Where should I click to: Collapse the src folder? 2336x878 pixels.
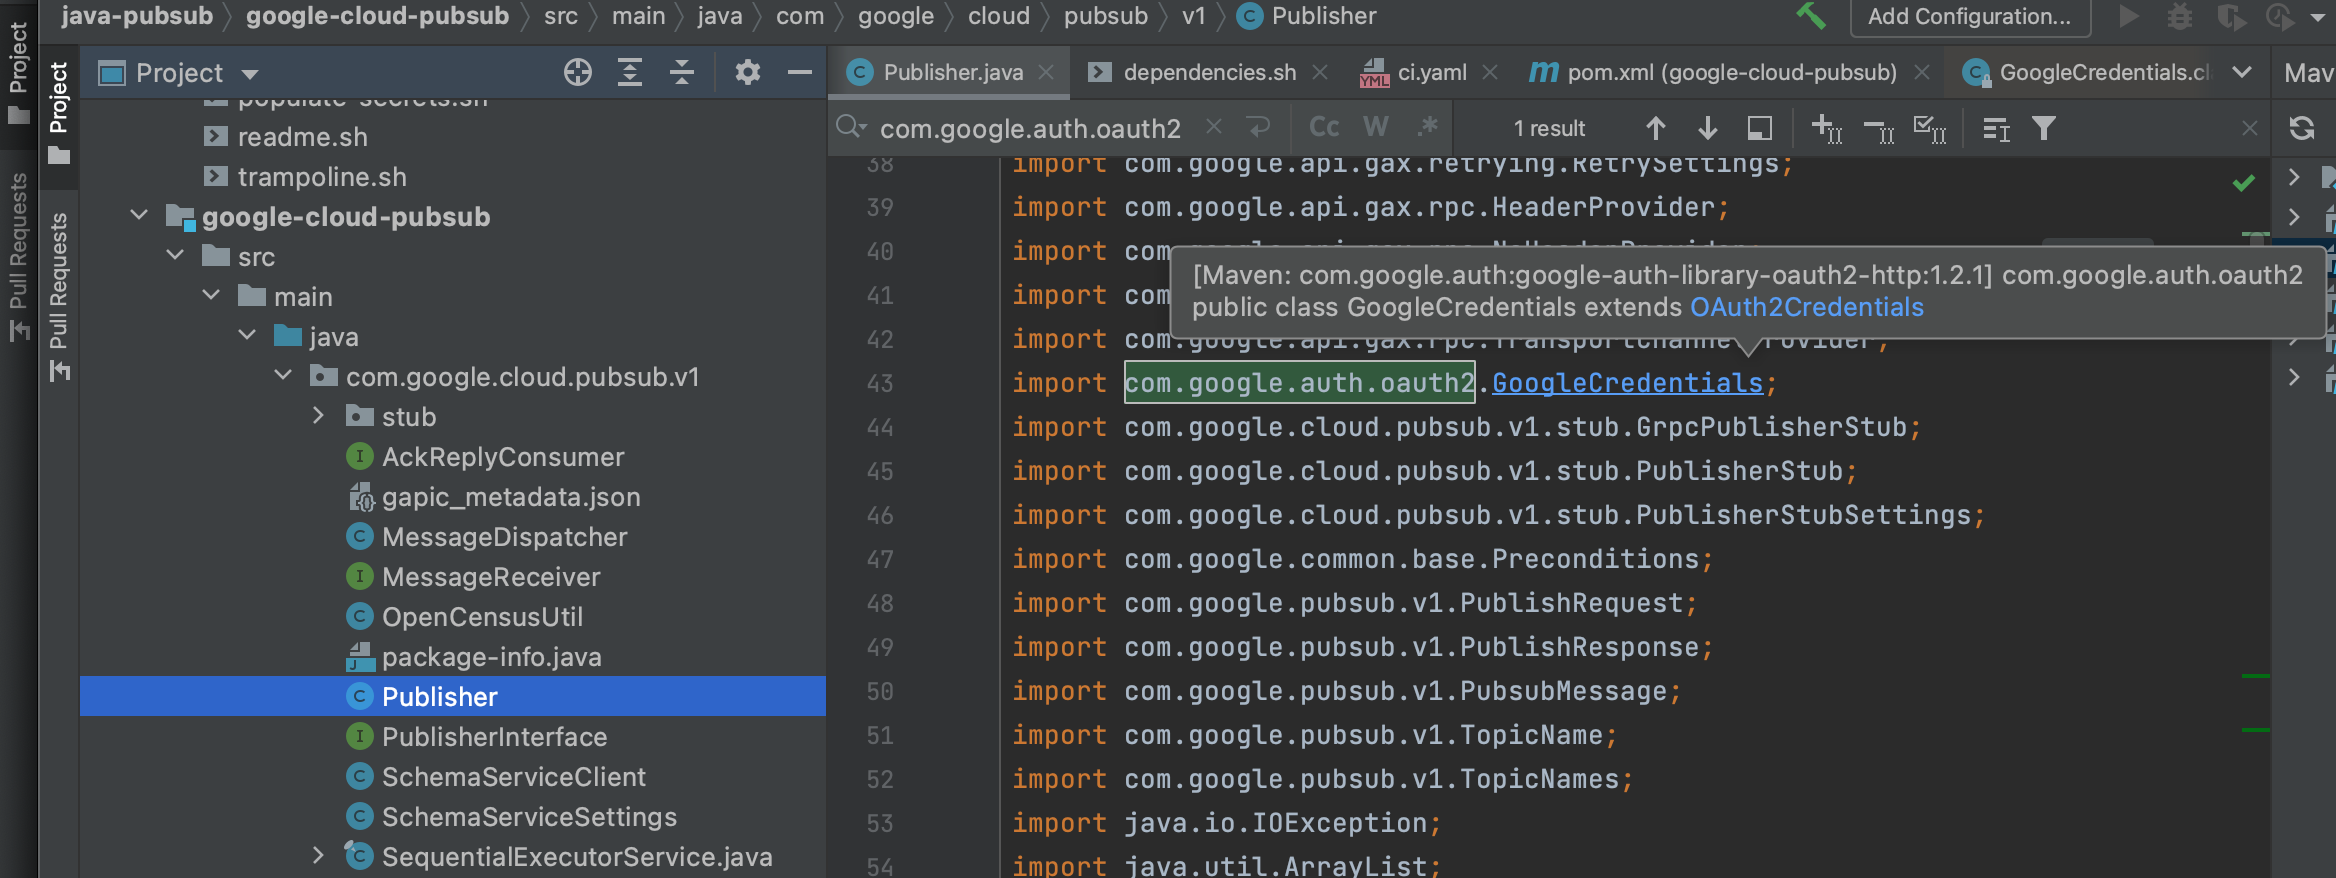[176, 256]
